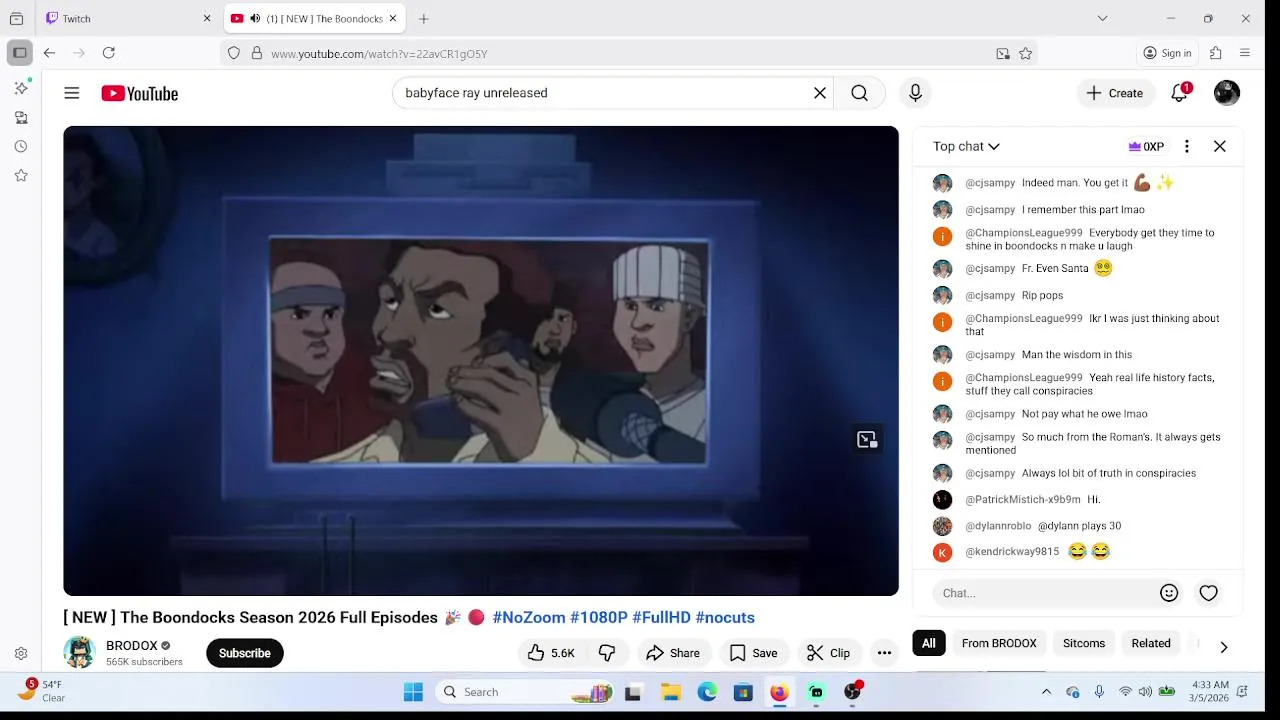Save the video to playlist

point(753,653)
